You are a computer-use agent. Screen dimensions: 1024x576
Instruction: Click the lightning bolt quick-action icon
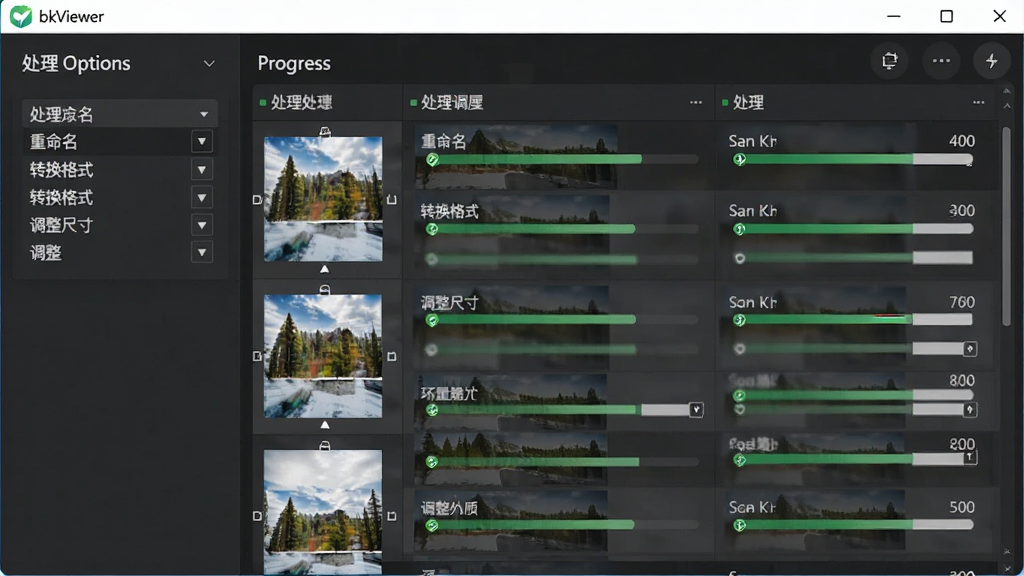(x=991, y=61)
